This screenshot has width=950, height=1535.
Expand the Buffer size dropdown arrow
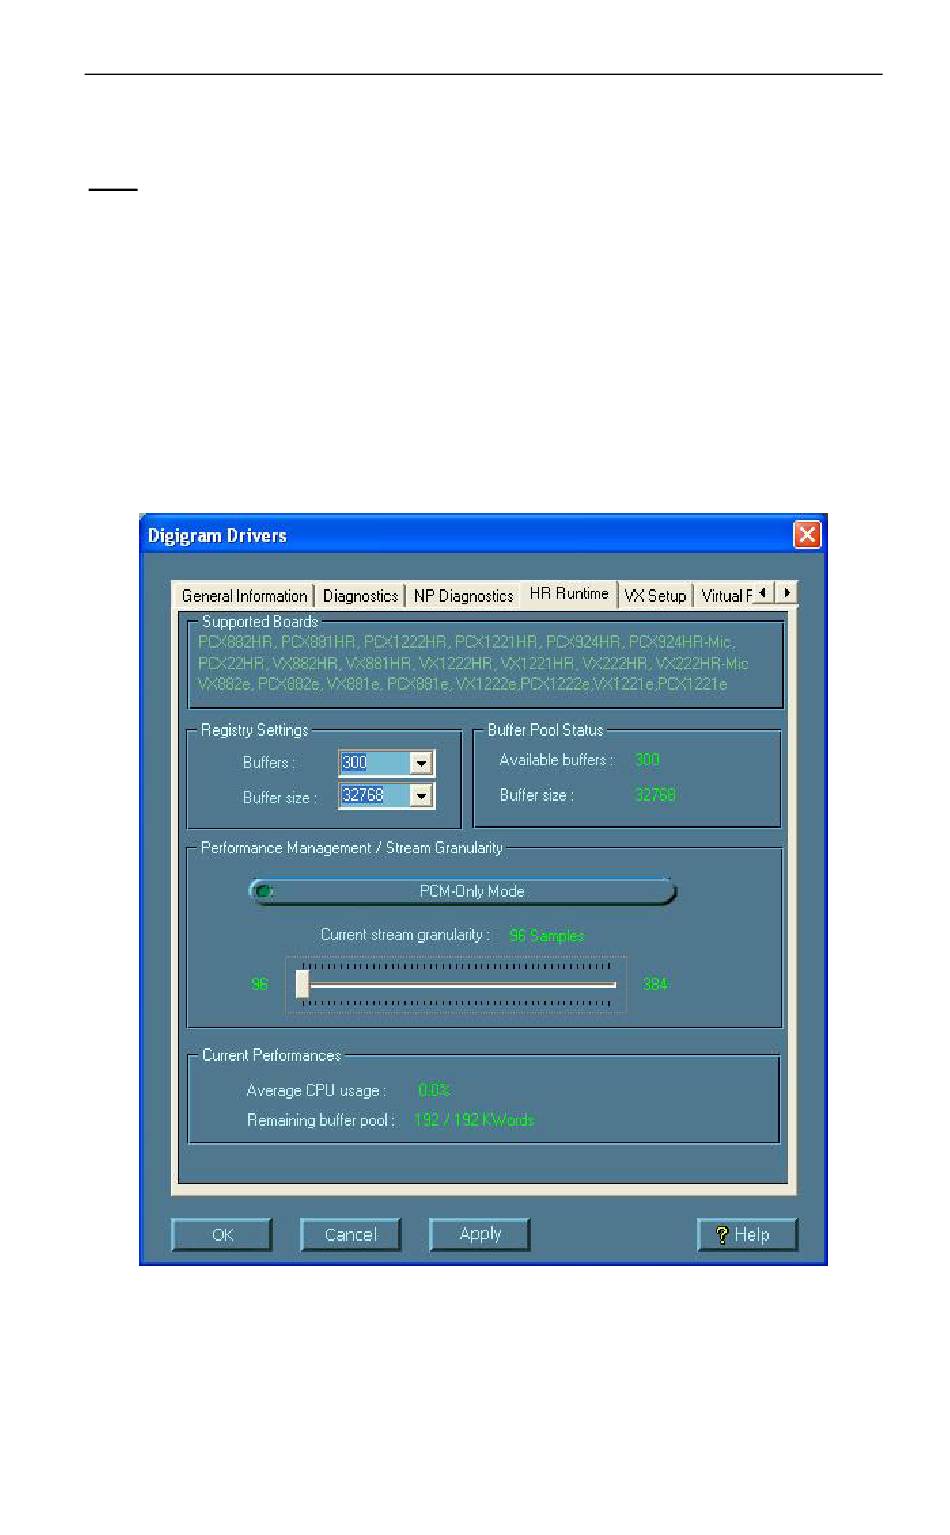tap(422, 796)
